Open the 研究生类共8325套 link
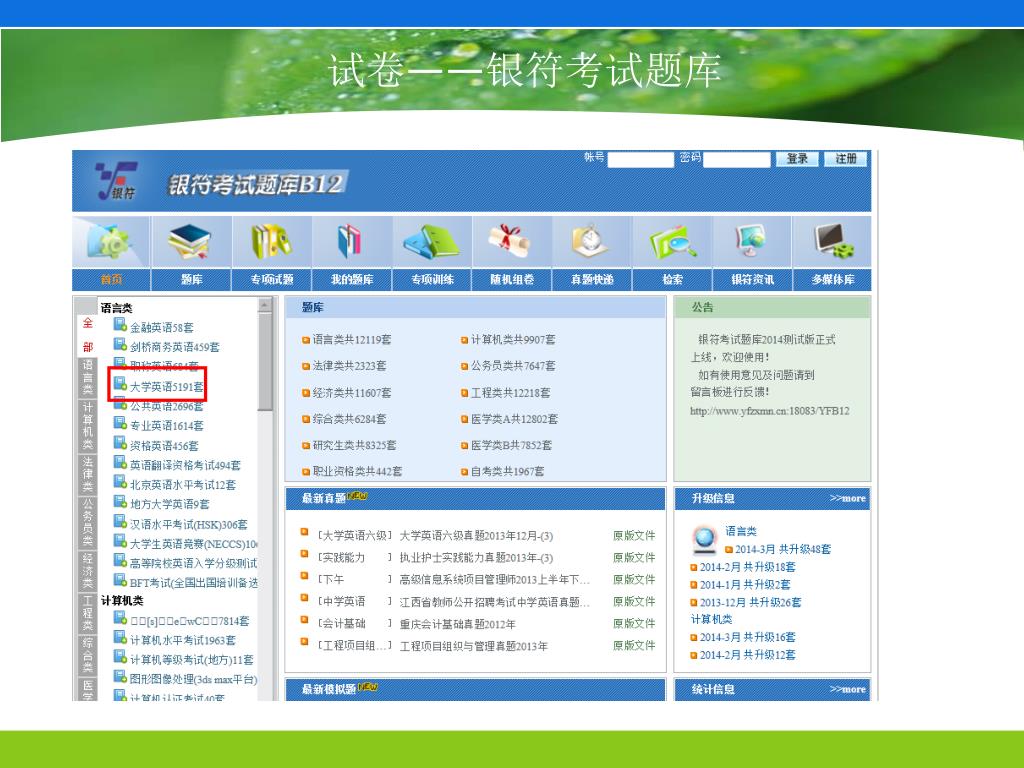Viewport: 1024px width, 768px height. (354, 445)
